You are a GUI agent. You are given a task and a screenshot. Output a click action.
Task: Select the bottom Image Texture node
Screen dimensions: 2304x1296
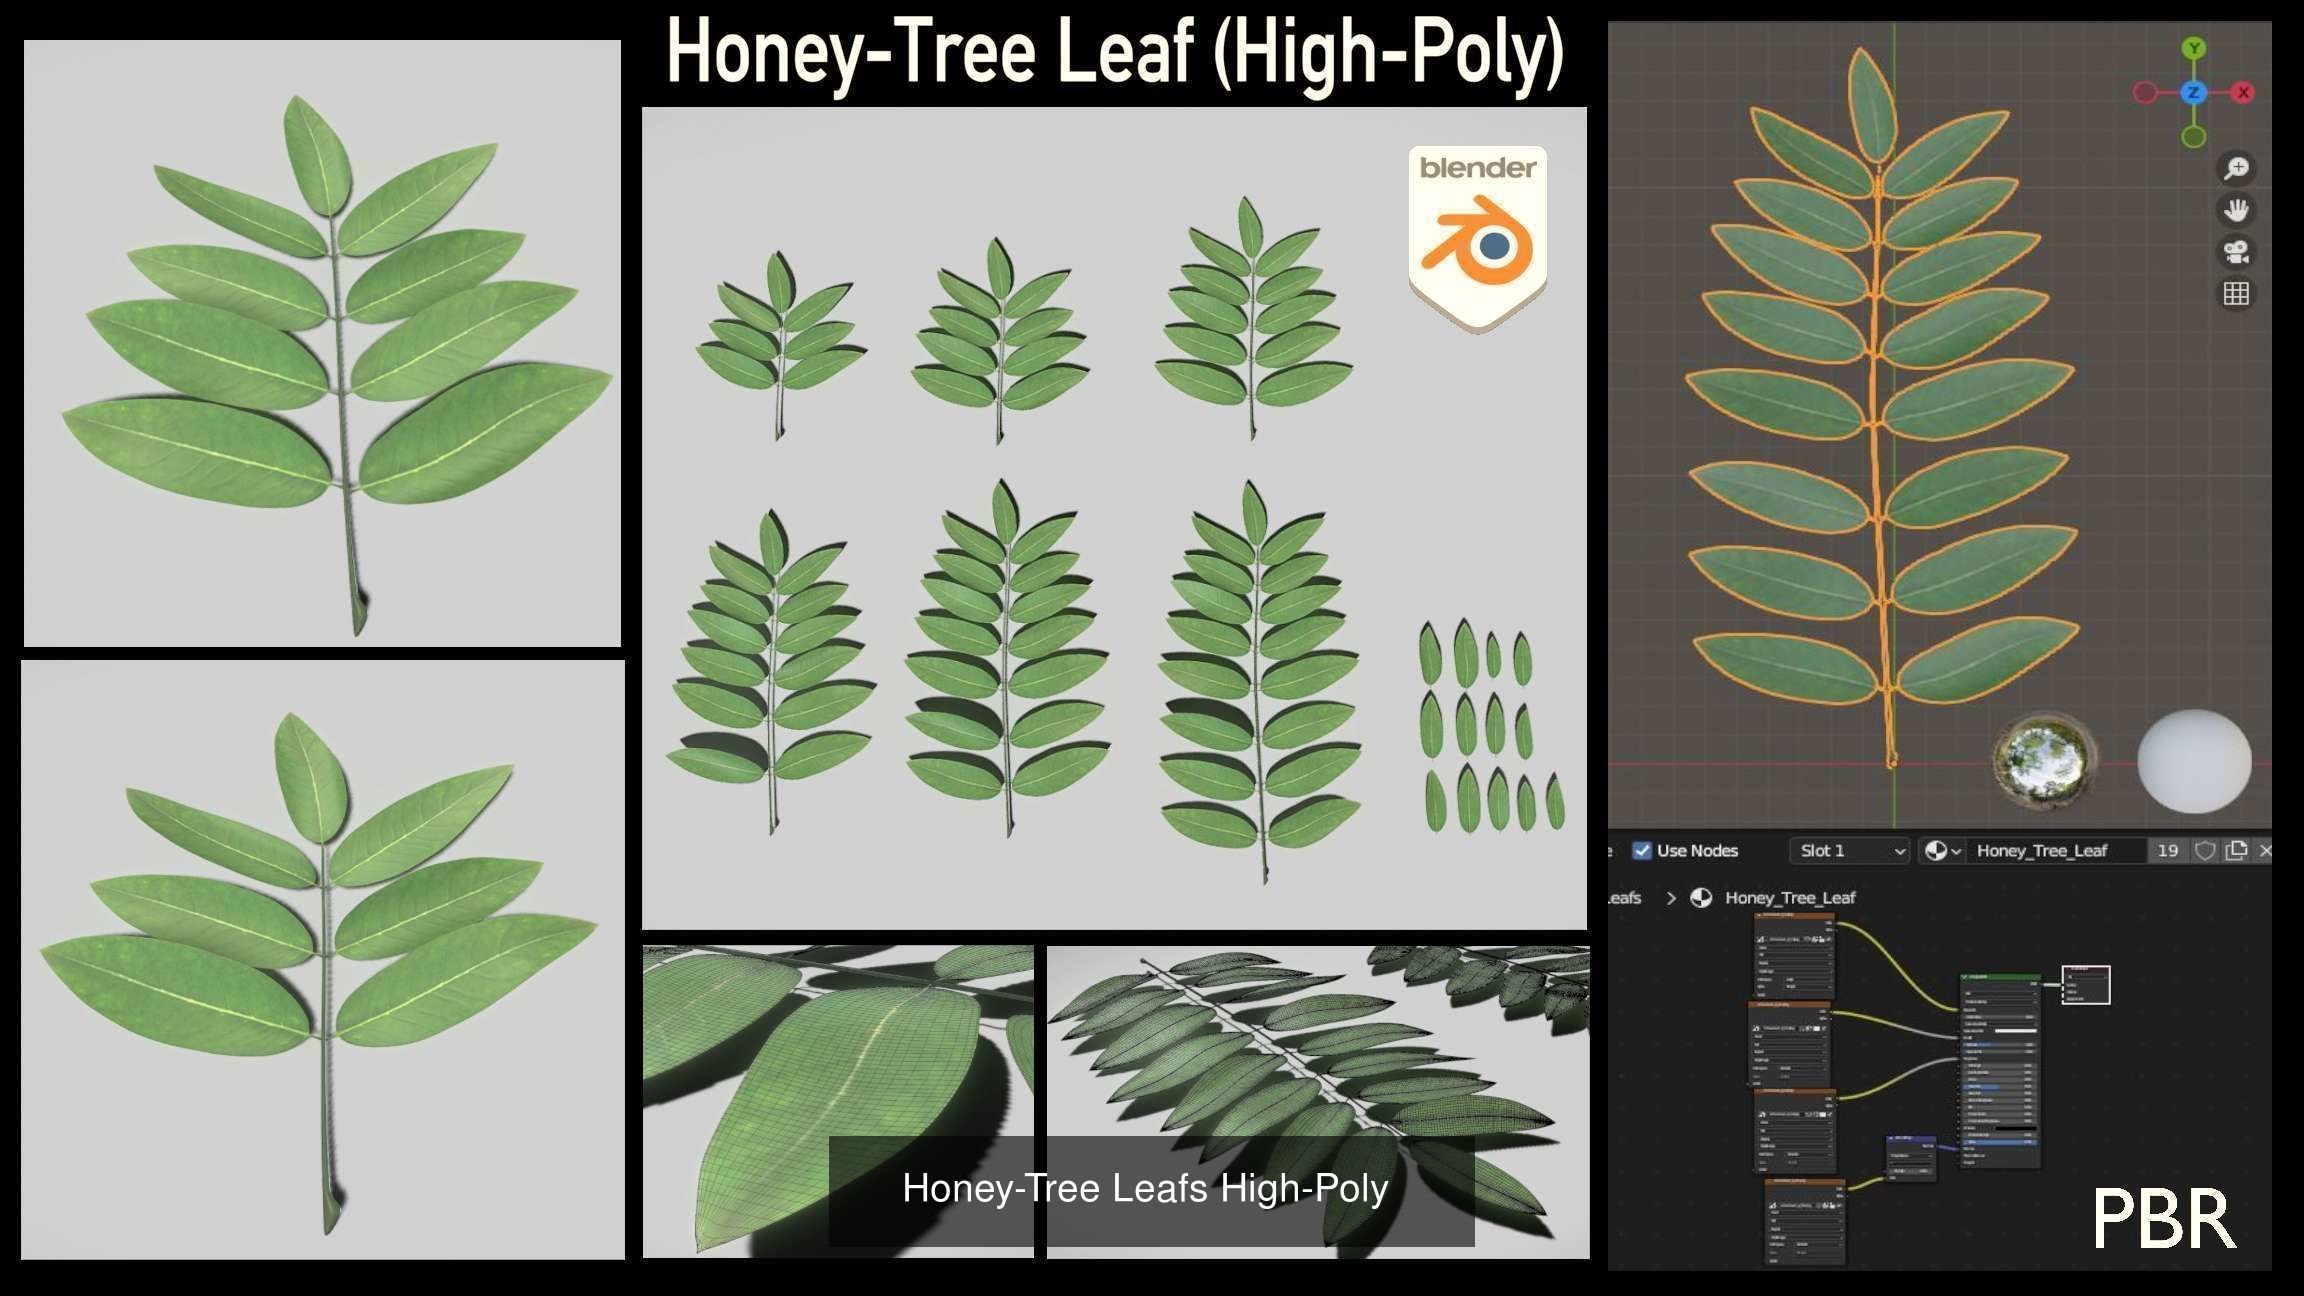1805,1221
